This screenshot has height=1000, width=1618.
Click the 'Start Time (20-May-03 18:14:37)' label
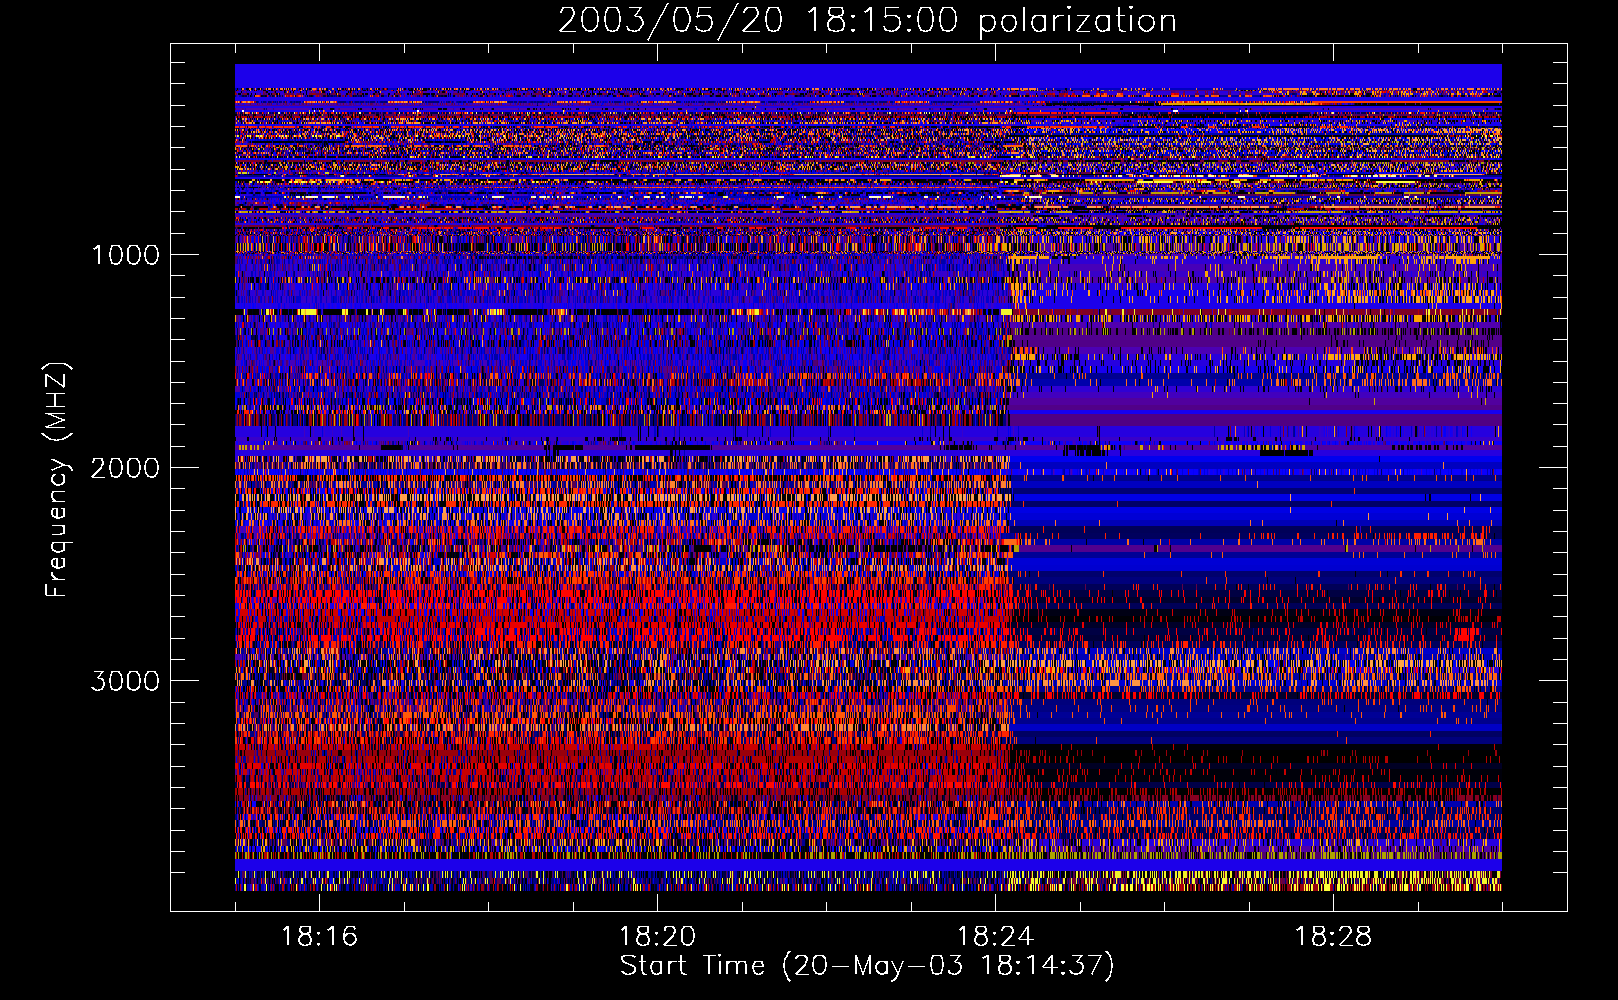point(867,966)
